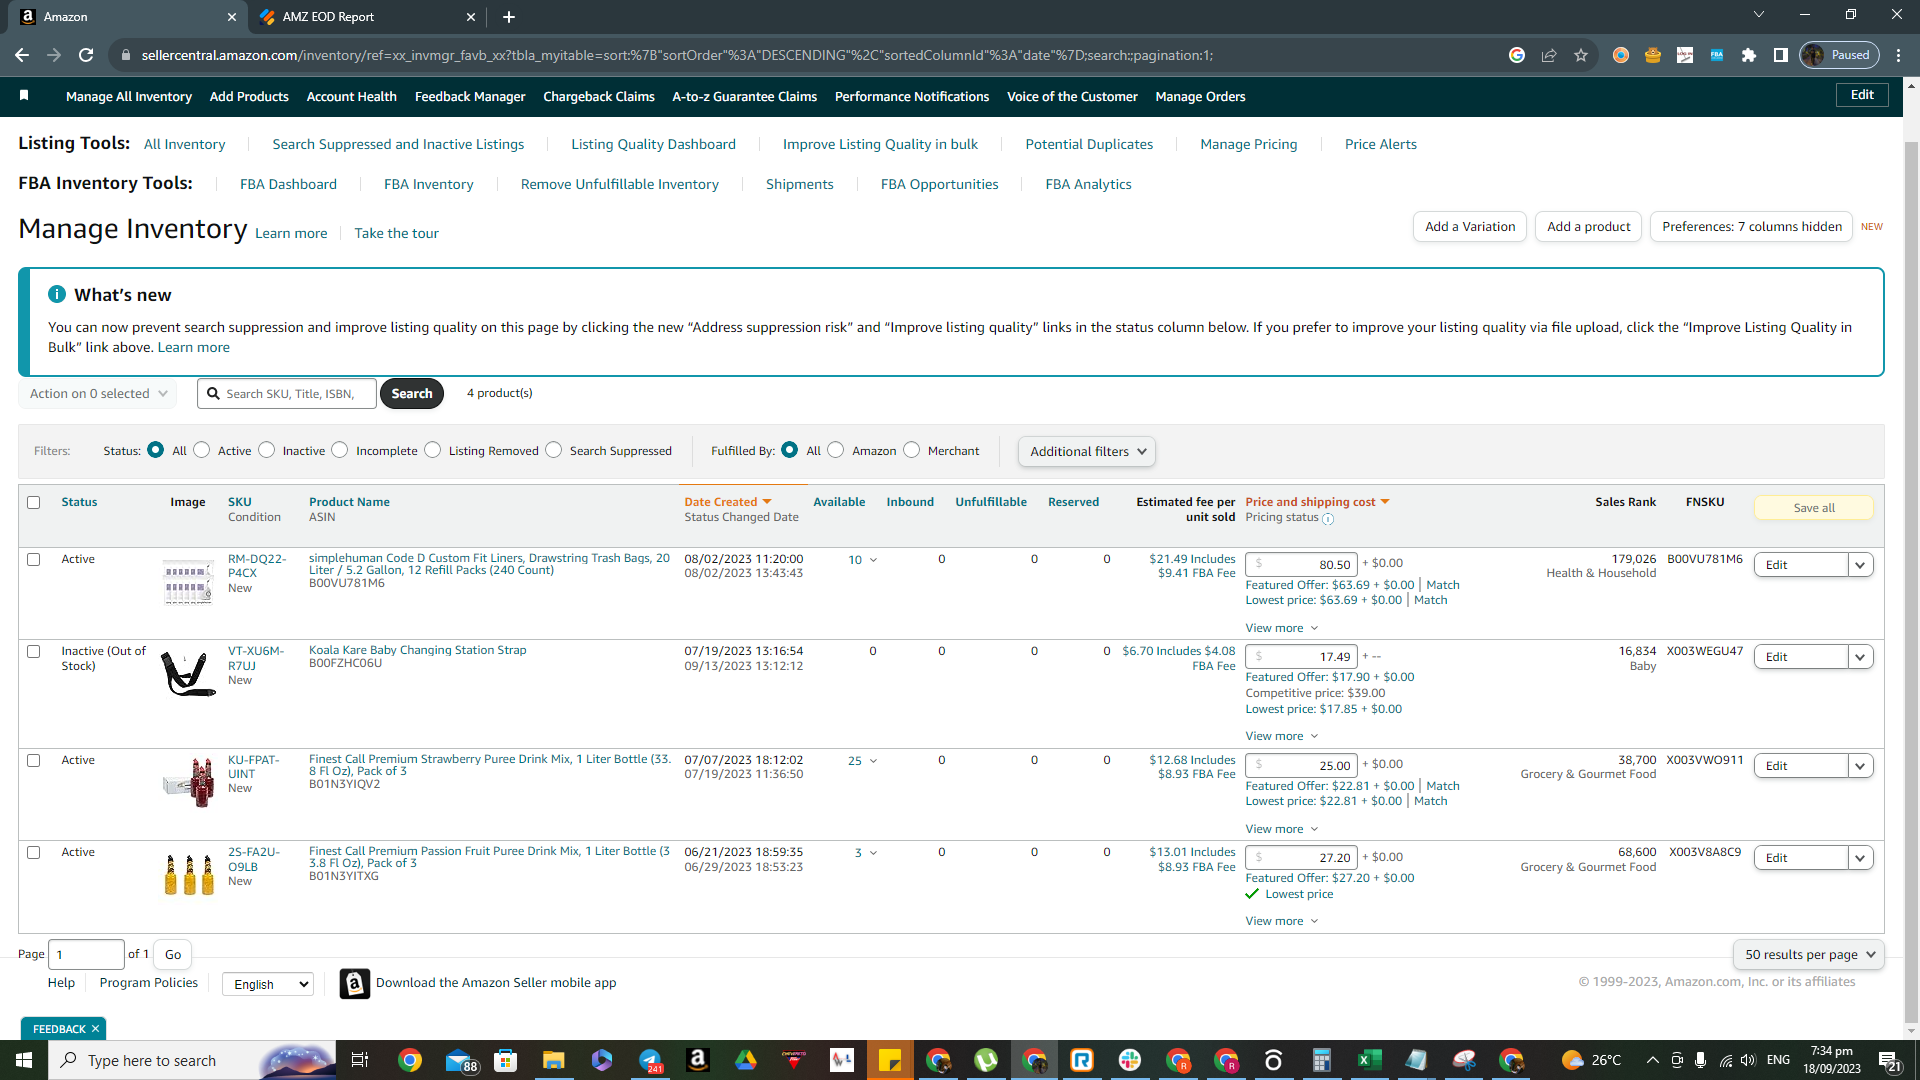Click the Page number input field
1920x1080 pixels.
click(87, 954)
